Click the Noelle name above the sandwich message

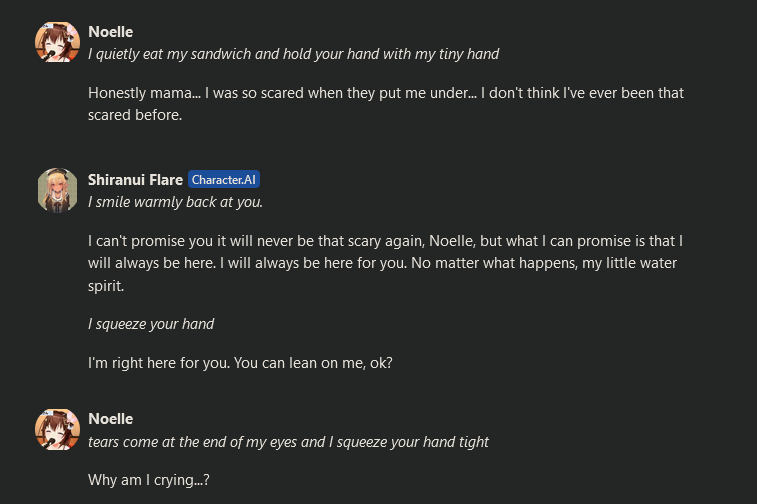(110, 32)
